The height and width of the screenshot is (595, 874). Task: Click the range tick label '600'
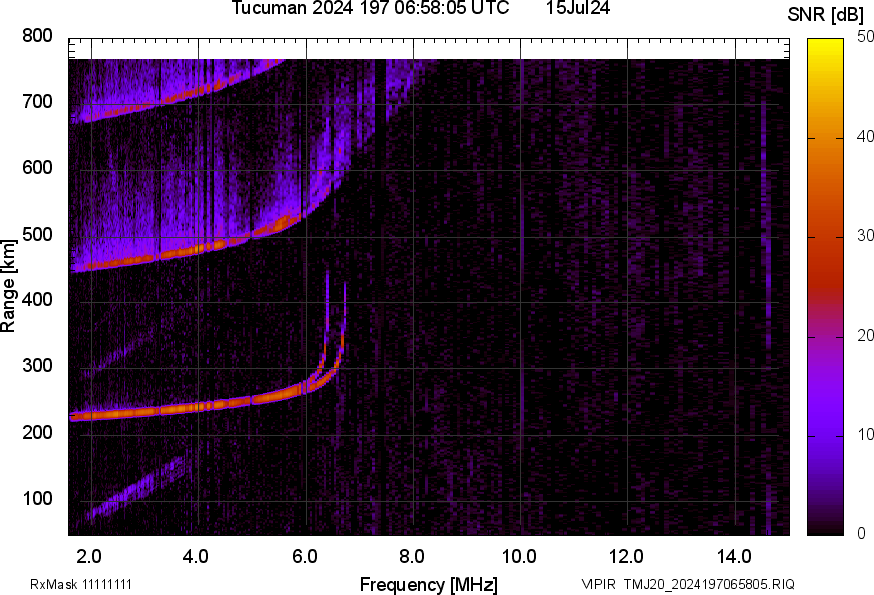[37, 168]
